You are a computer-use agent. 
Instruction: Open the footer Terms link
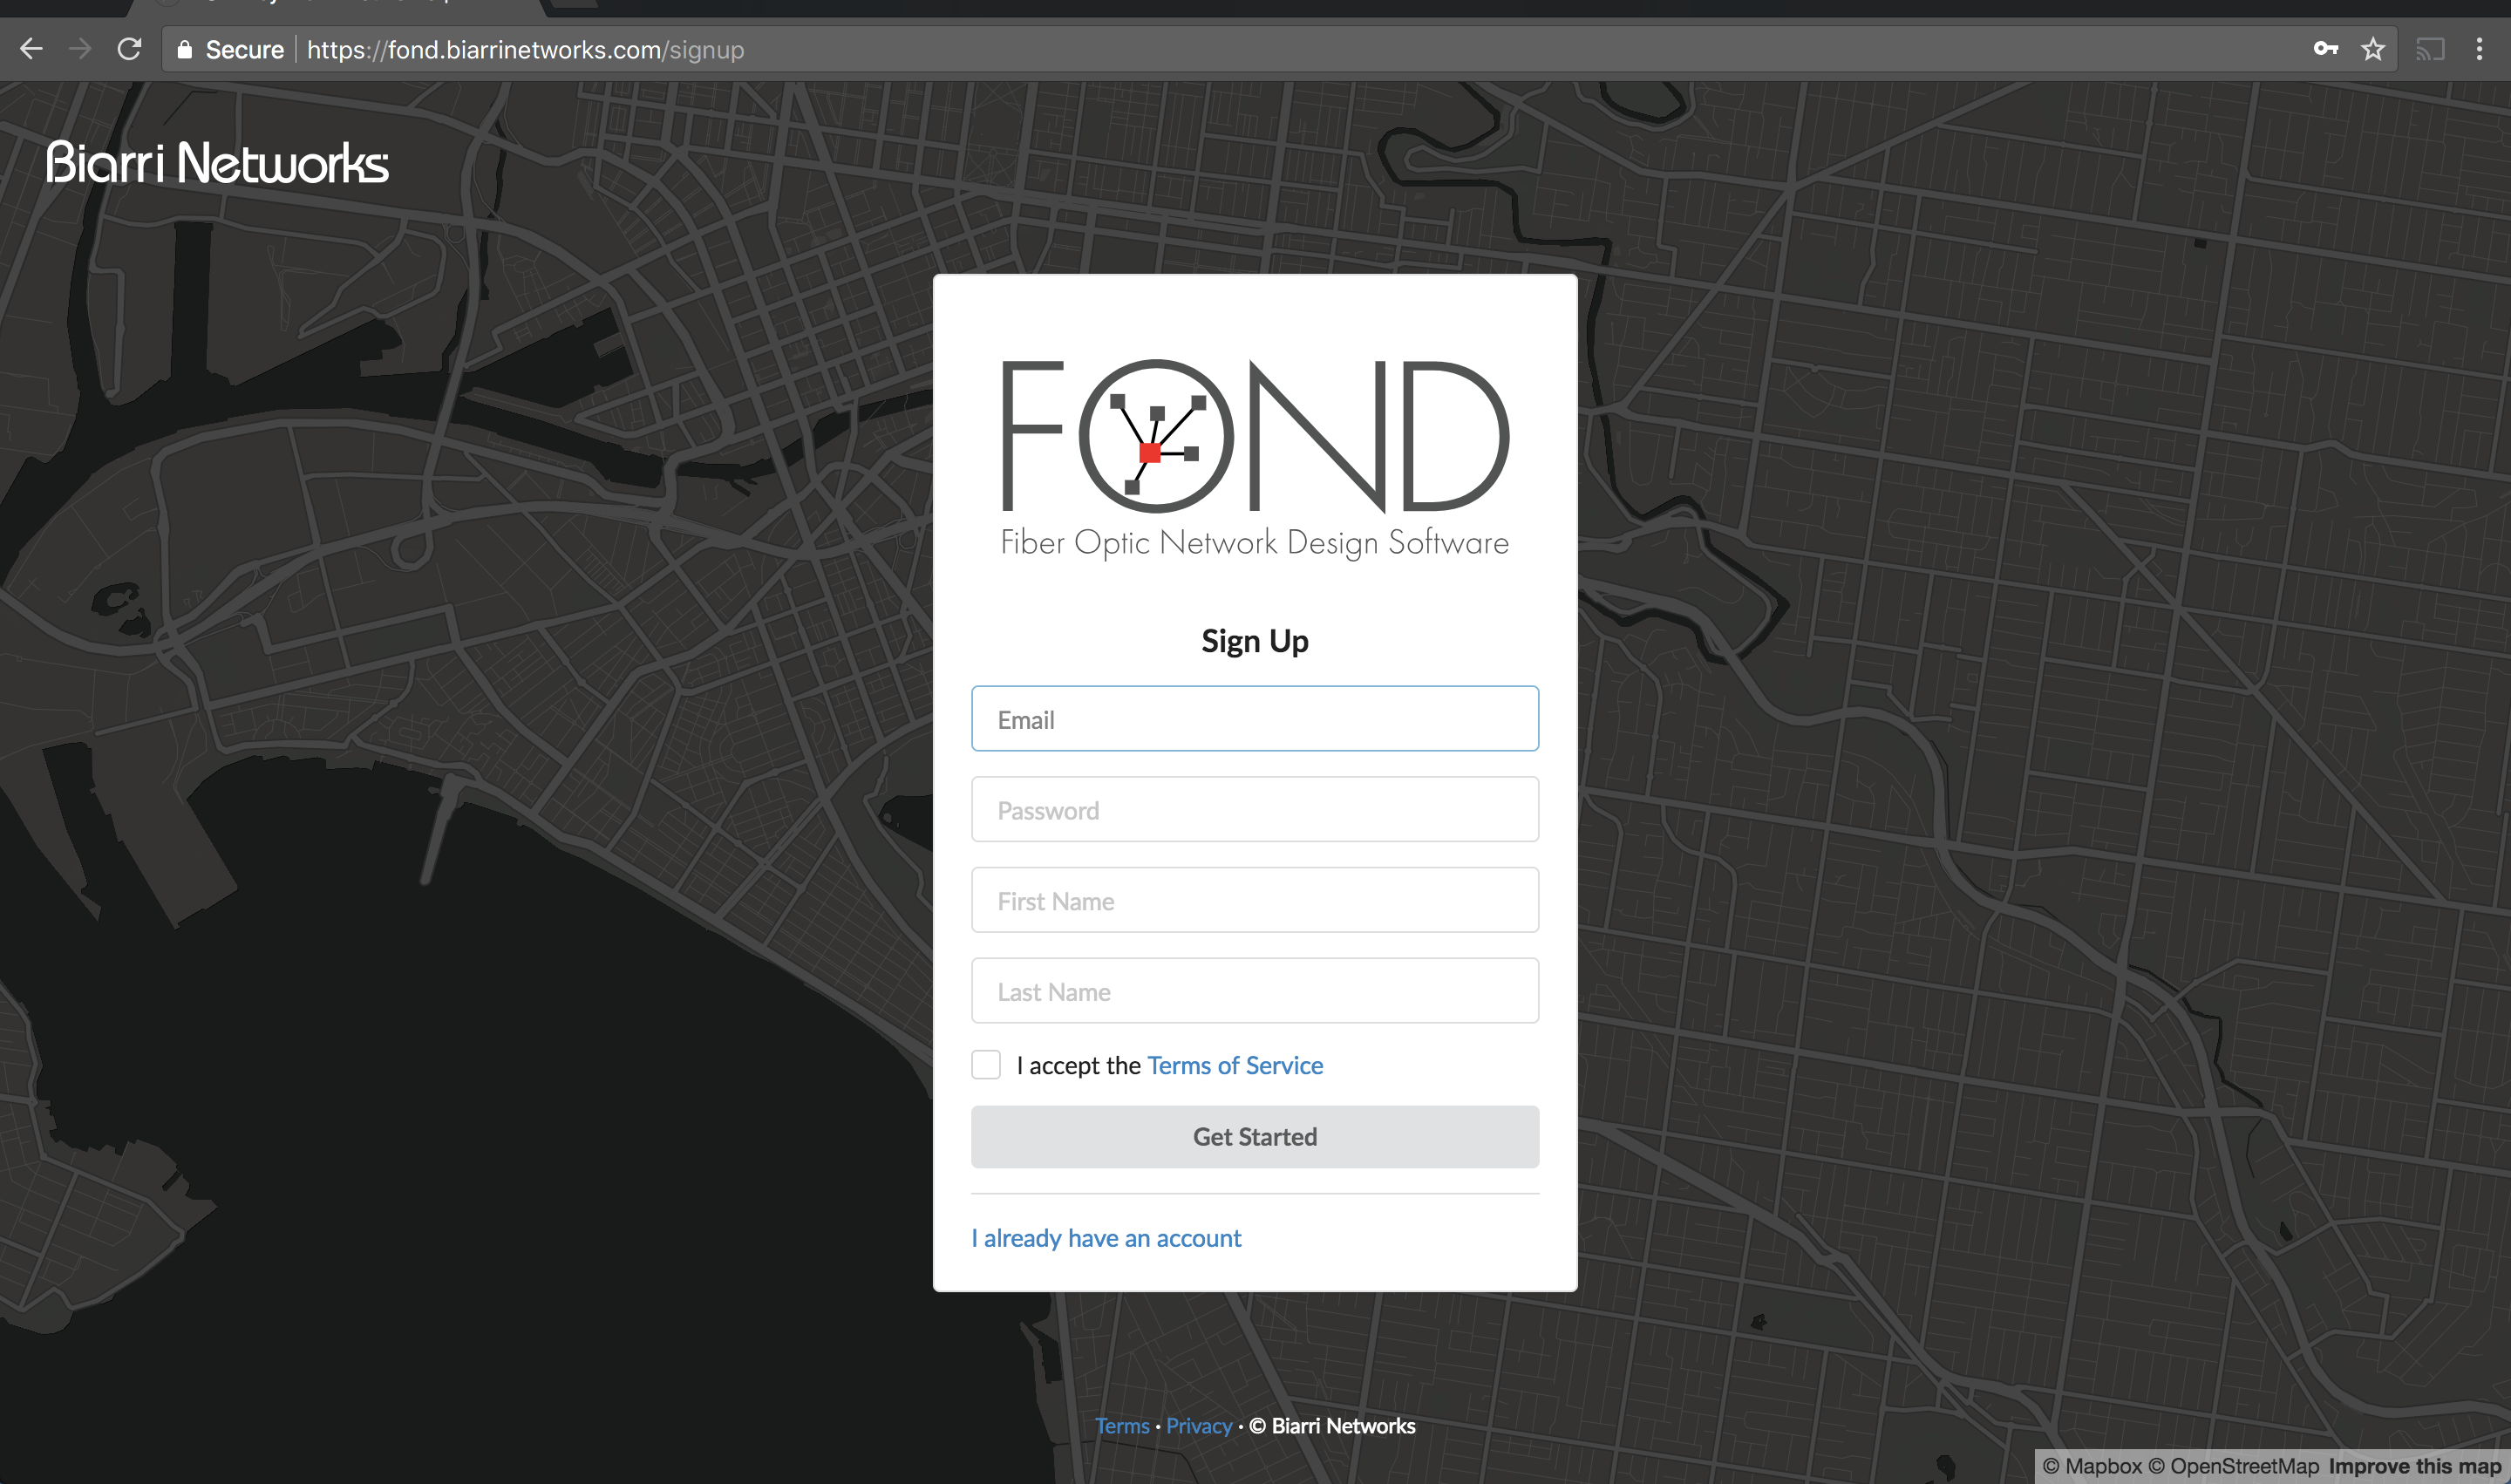[x=1122, y=1426]
